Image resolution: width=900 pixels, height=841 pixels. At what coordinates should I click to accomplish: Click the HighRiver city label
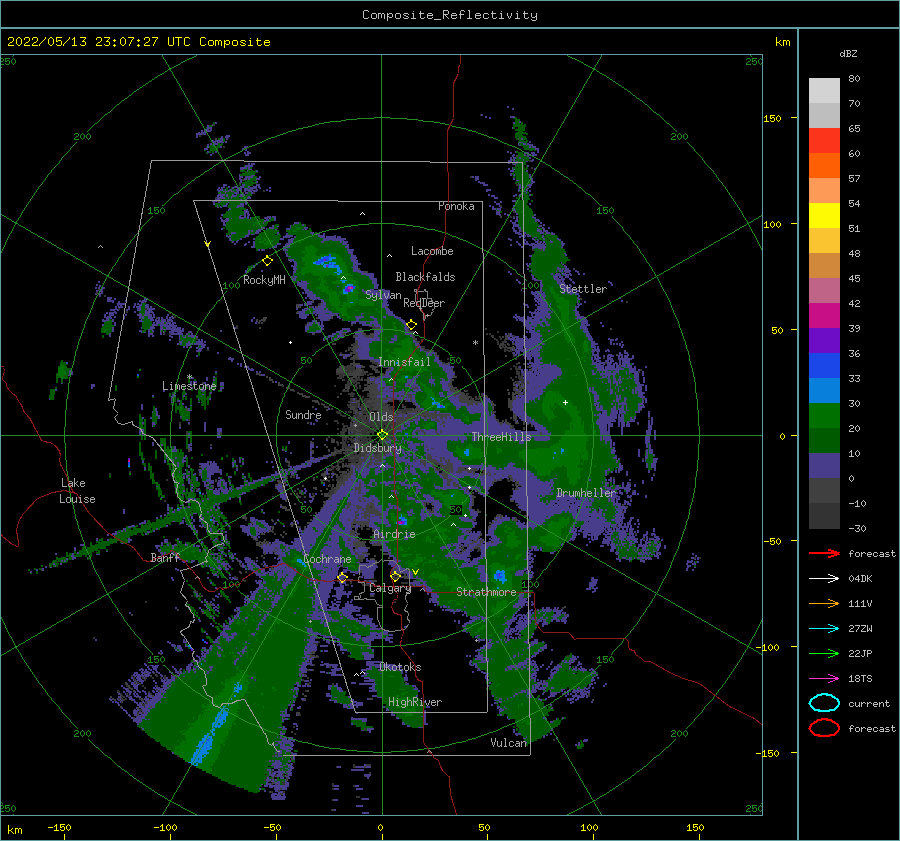click(x=415, y=702)
